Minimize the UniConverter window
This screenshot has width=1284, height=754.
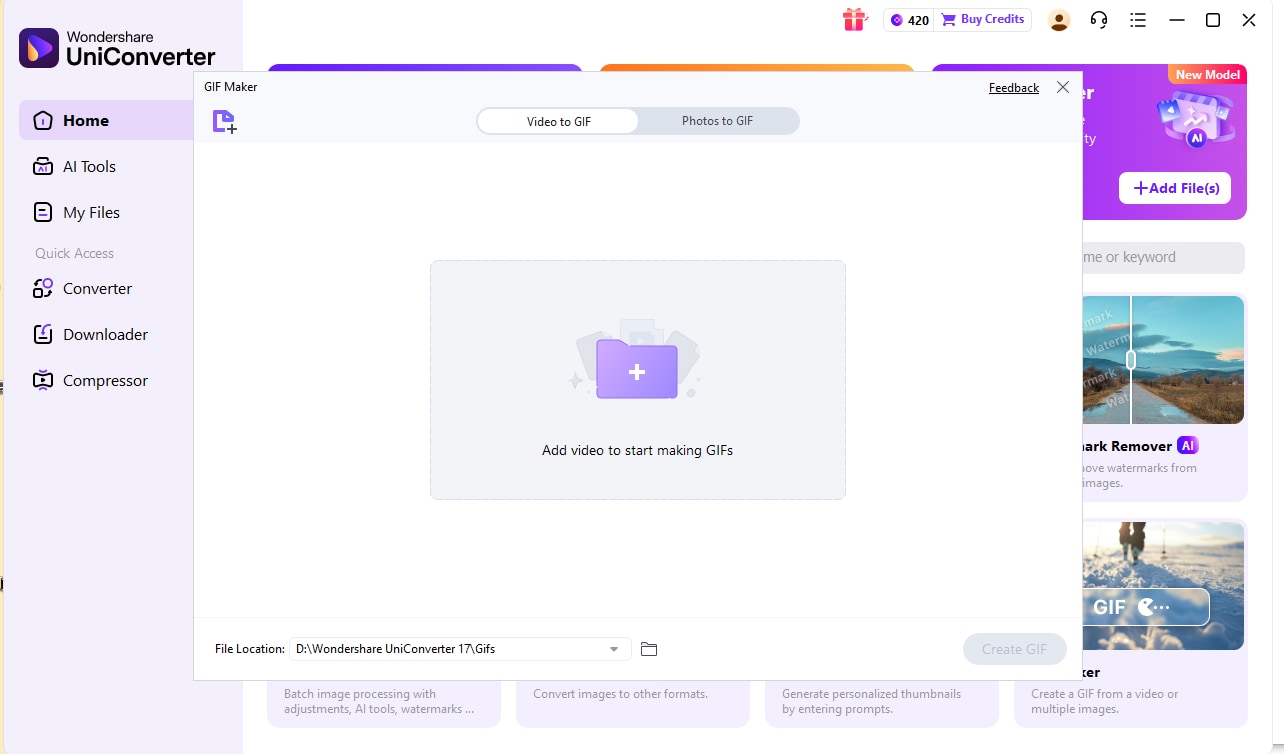[x=1177, y=20]
